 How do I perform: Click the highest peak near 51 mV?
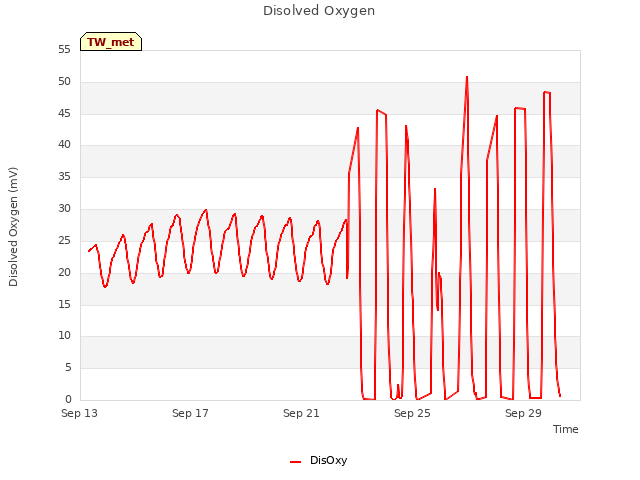pos(467,77)
